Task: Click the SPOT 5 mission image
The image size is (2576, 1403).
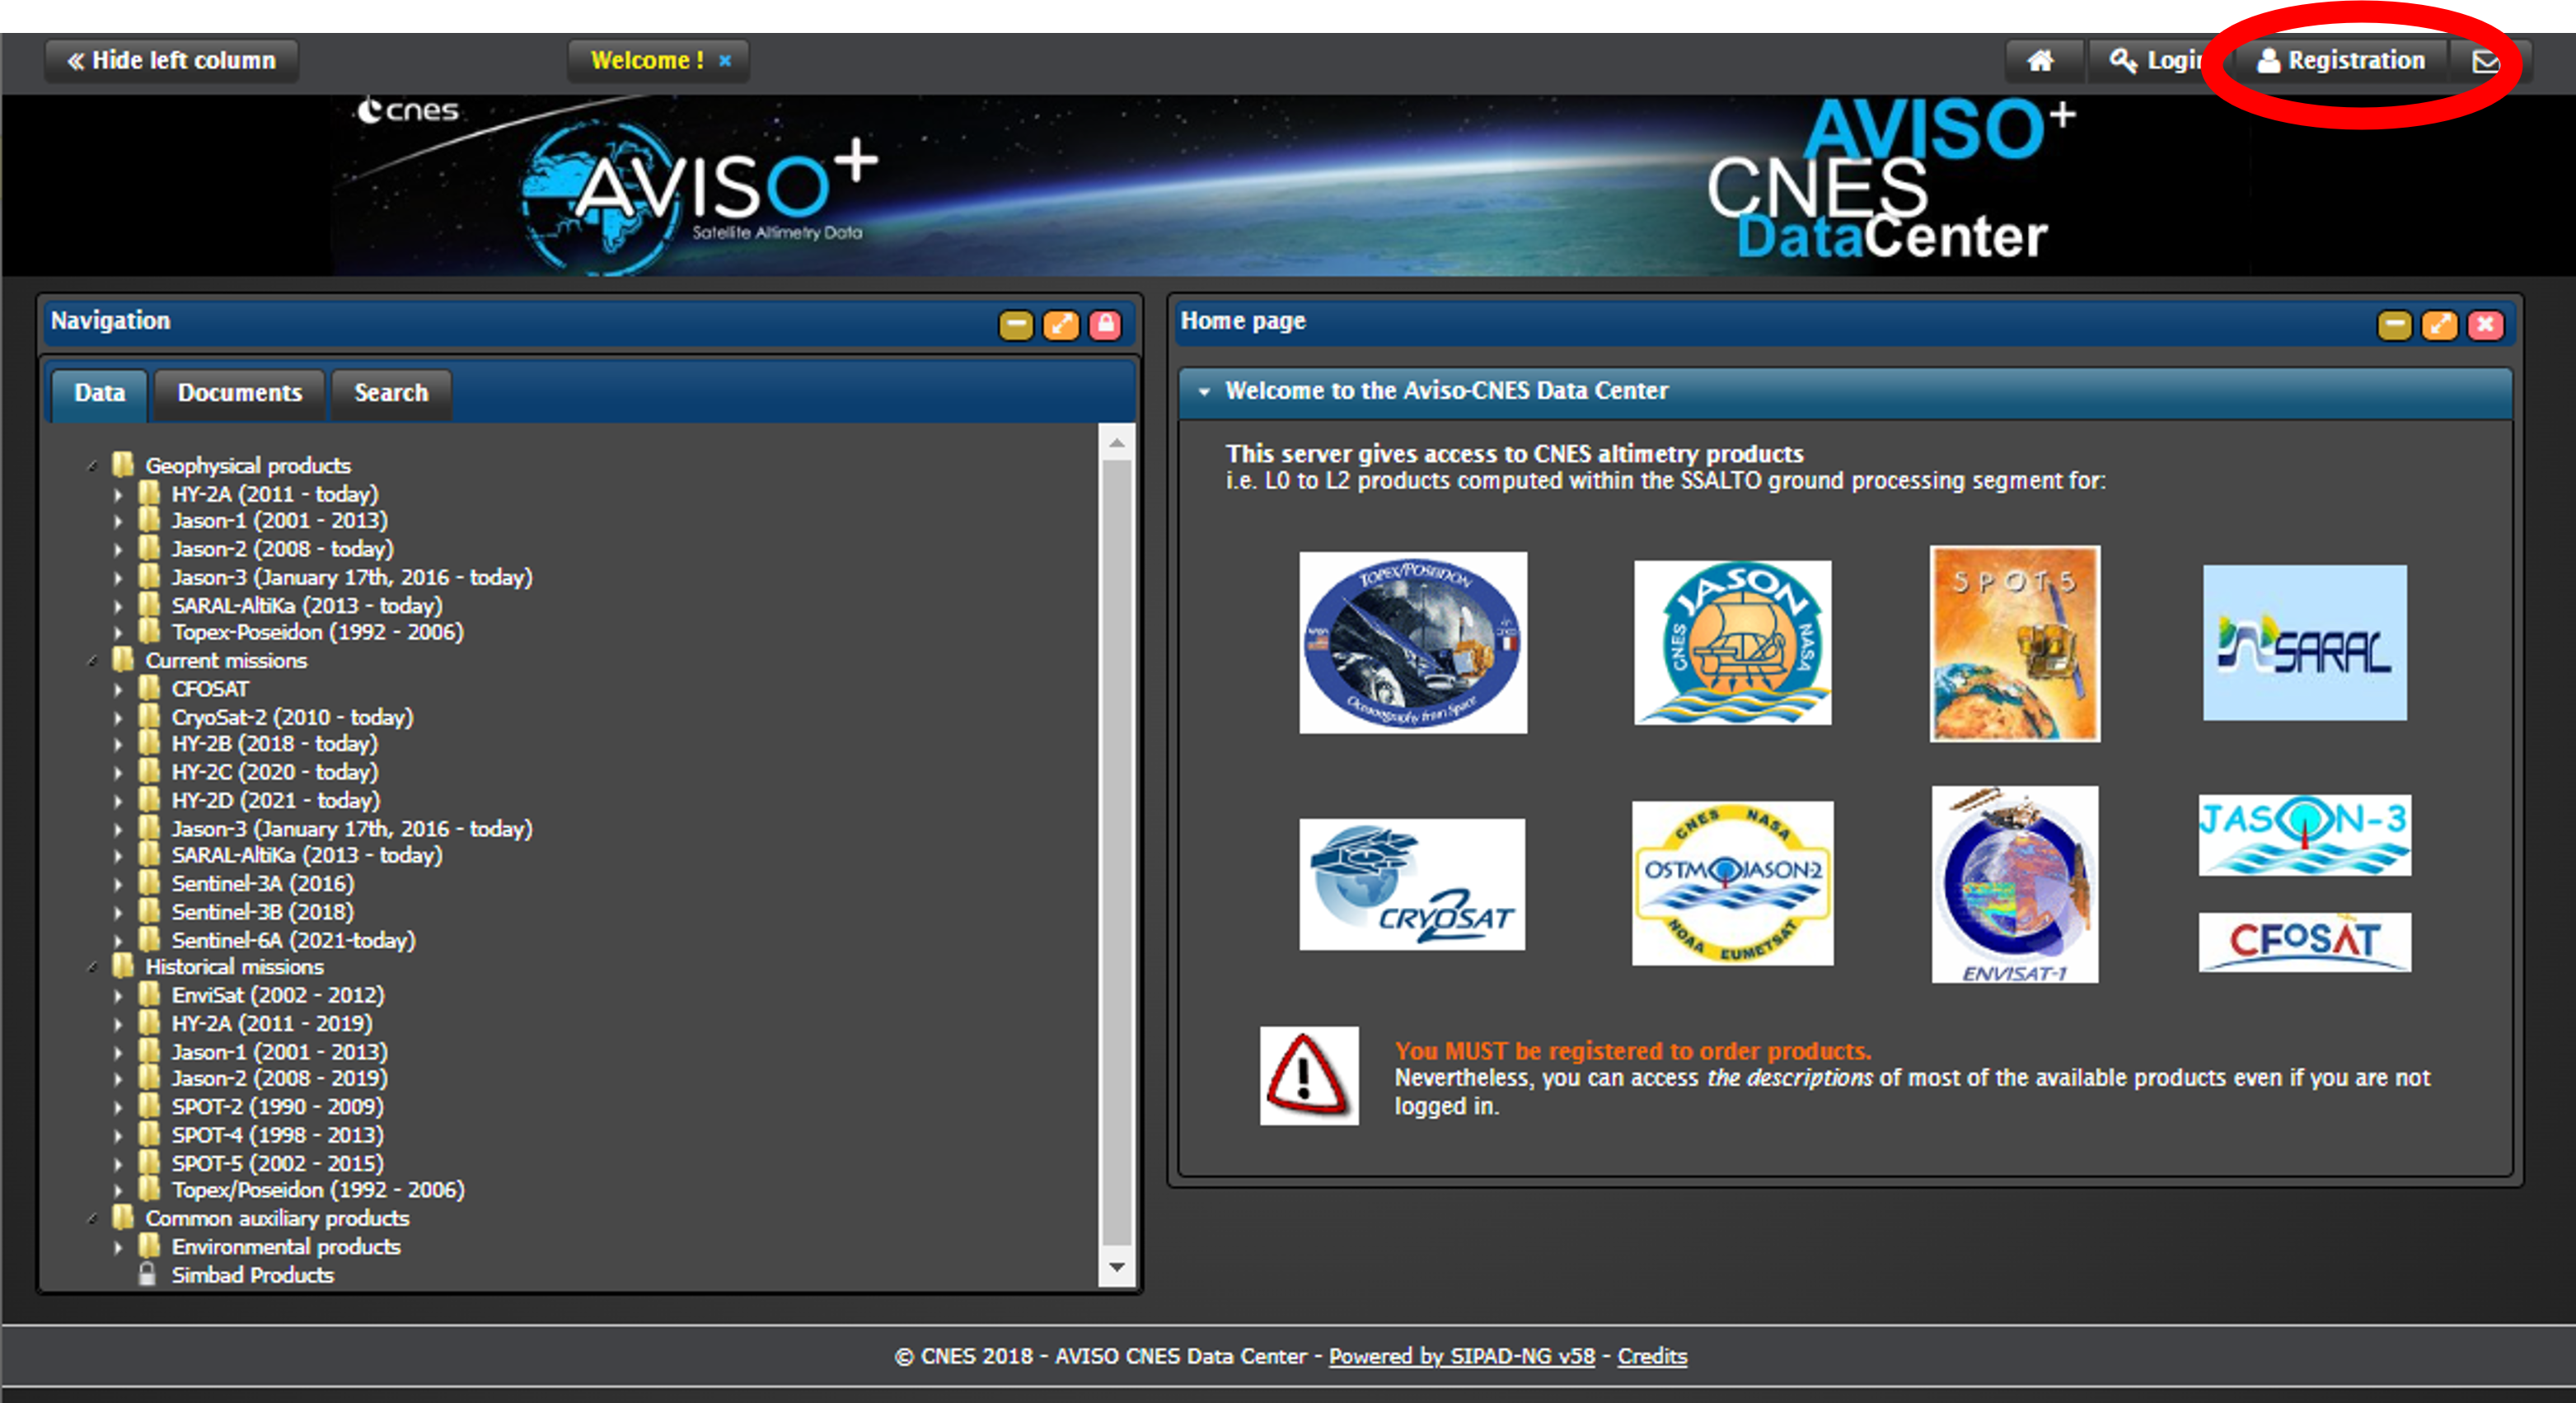Action: (2015, 644)
